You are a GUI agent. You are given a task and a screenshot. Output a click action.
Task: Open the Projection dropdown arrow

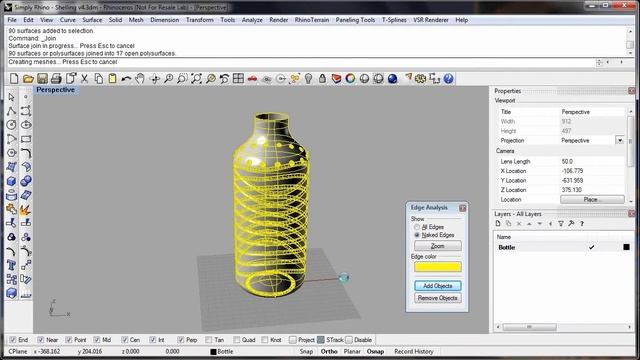620,140
